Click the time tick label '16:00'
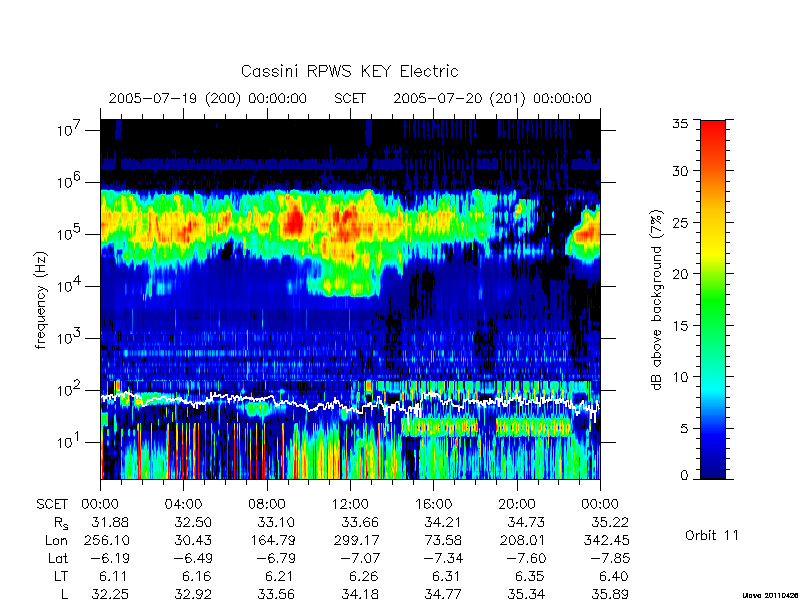Image resolution: width=800 pixels, height=600 pixels. [x=433, y=504]
